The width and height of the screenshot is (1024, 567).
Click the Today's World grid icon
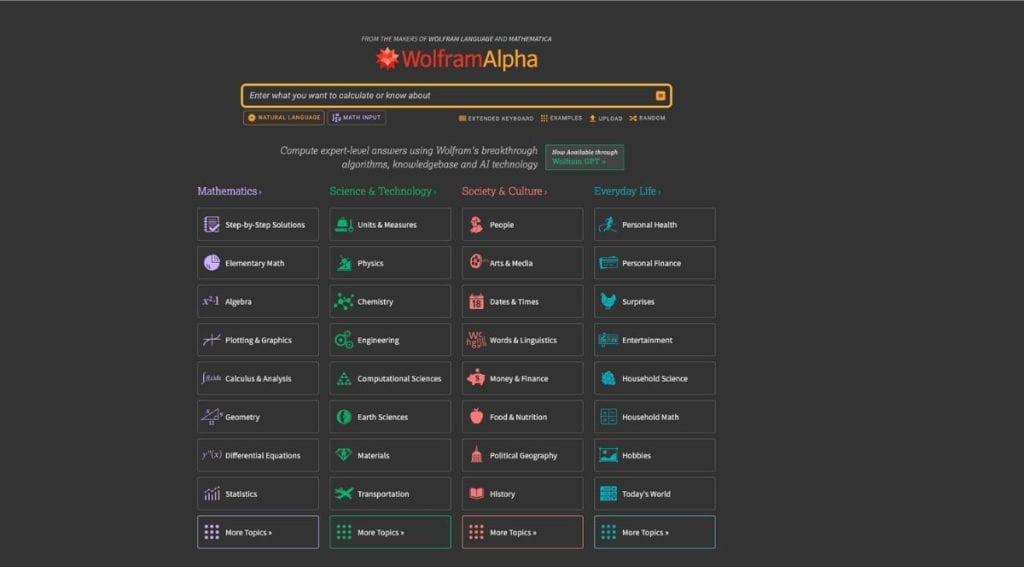coord(608,493)
